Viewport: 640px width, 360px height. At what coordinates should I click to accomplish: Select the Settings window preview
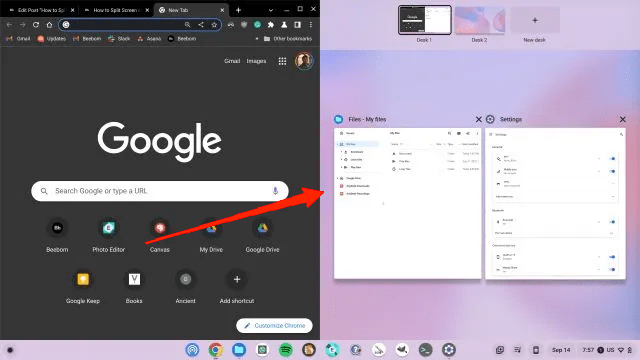[555, 204]
